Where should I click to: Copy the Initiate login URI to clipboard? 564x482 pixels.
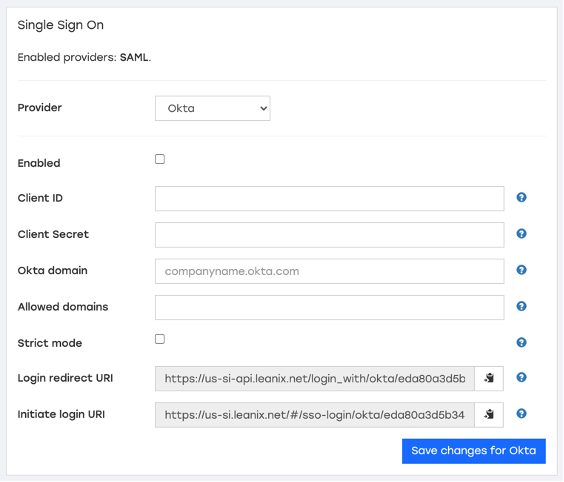click(x=489, y=415)
